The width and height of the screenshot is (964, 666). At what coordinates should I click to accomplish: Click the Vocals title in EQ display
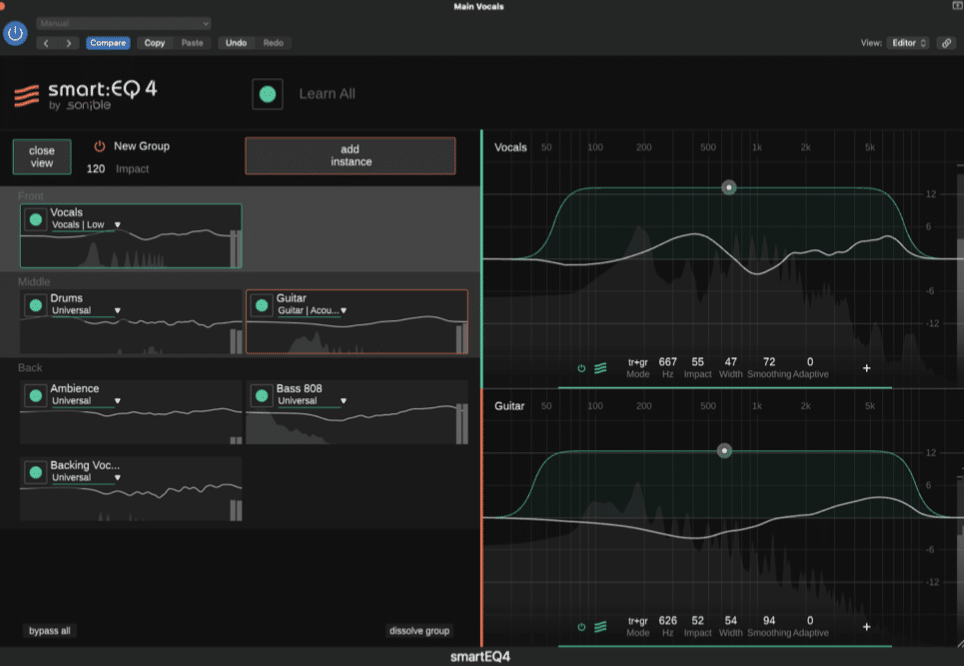[510, 148]
